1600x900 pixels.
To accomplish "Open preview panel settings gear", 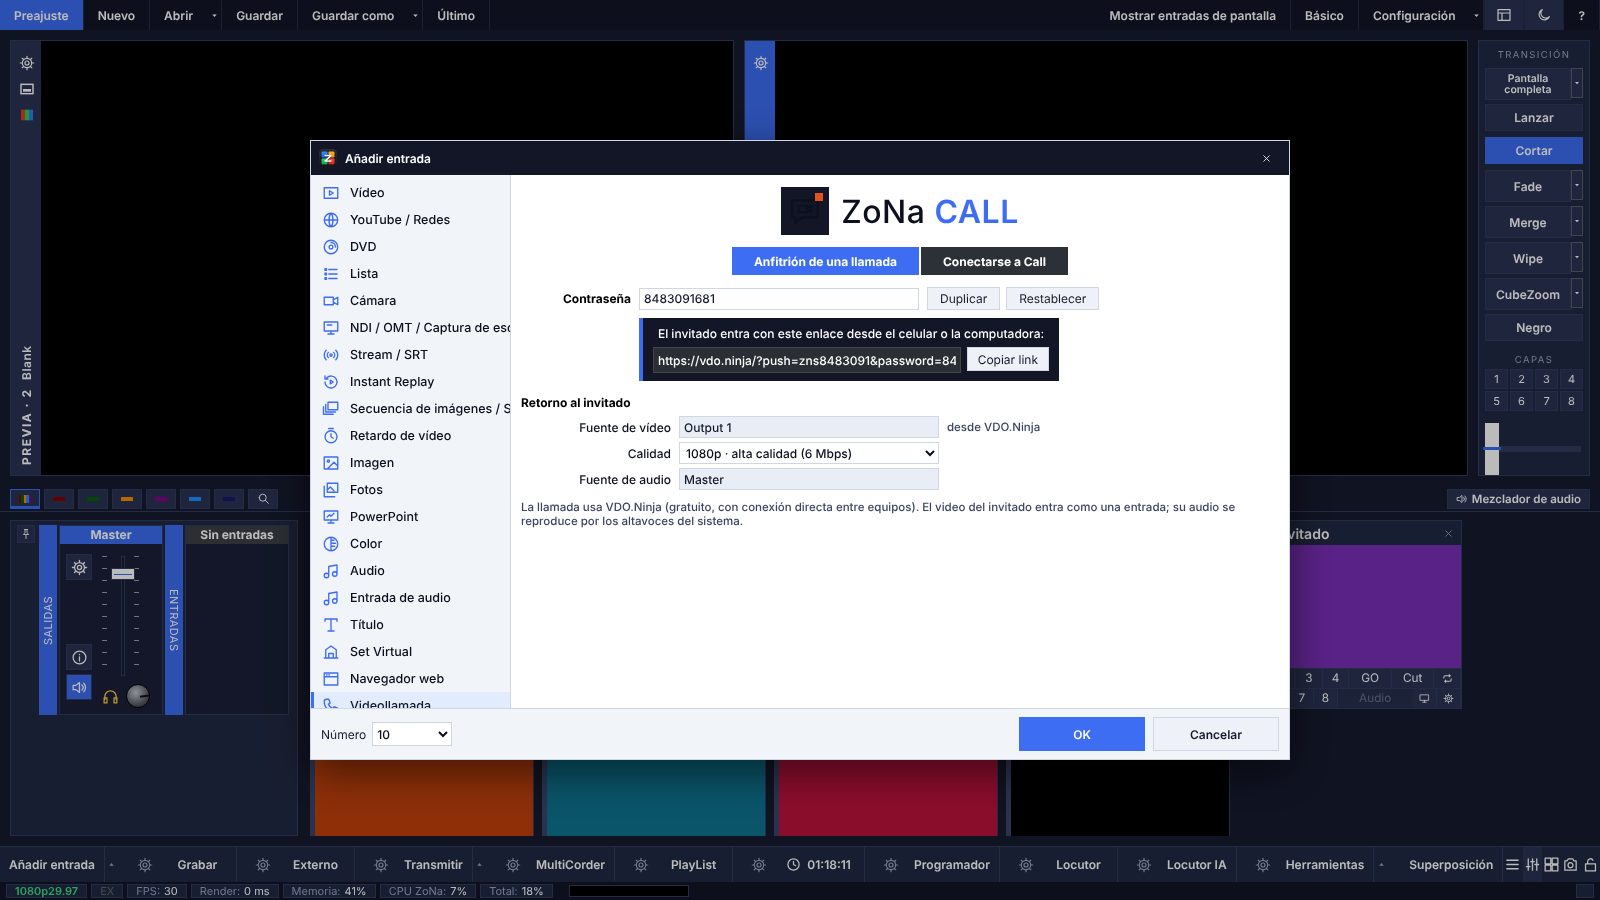I will point(27,63).
